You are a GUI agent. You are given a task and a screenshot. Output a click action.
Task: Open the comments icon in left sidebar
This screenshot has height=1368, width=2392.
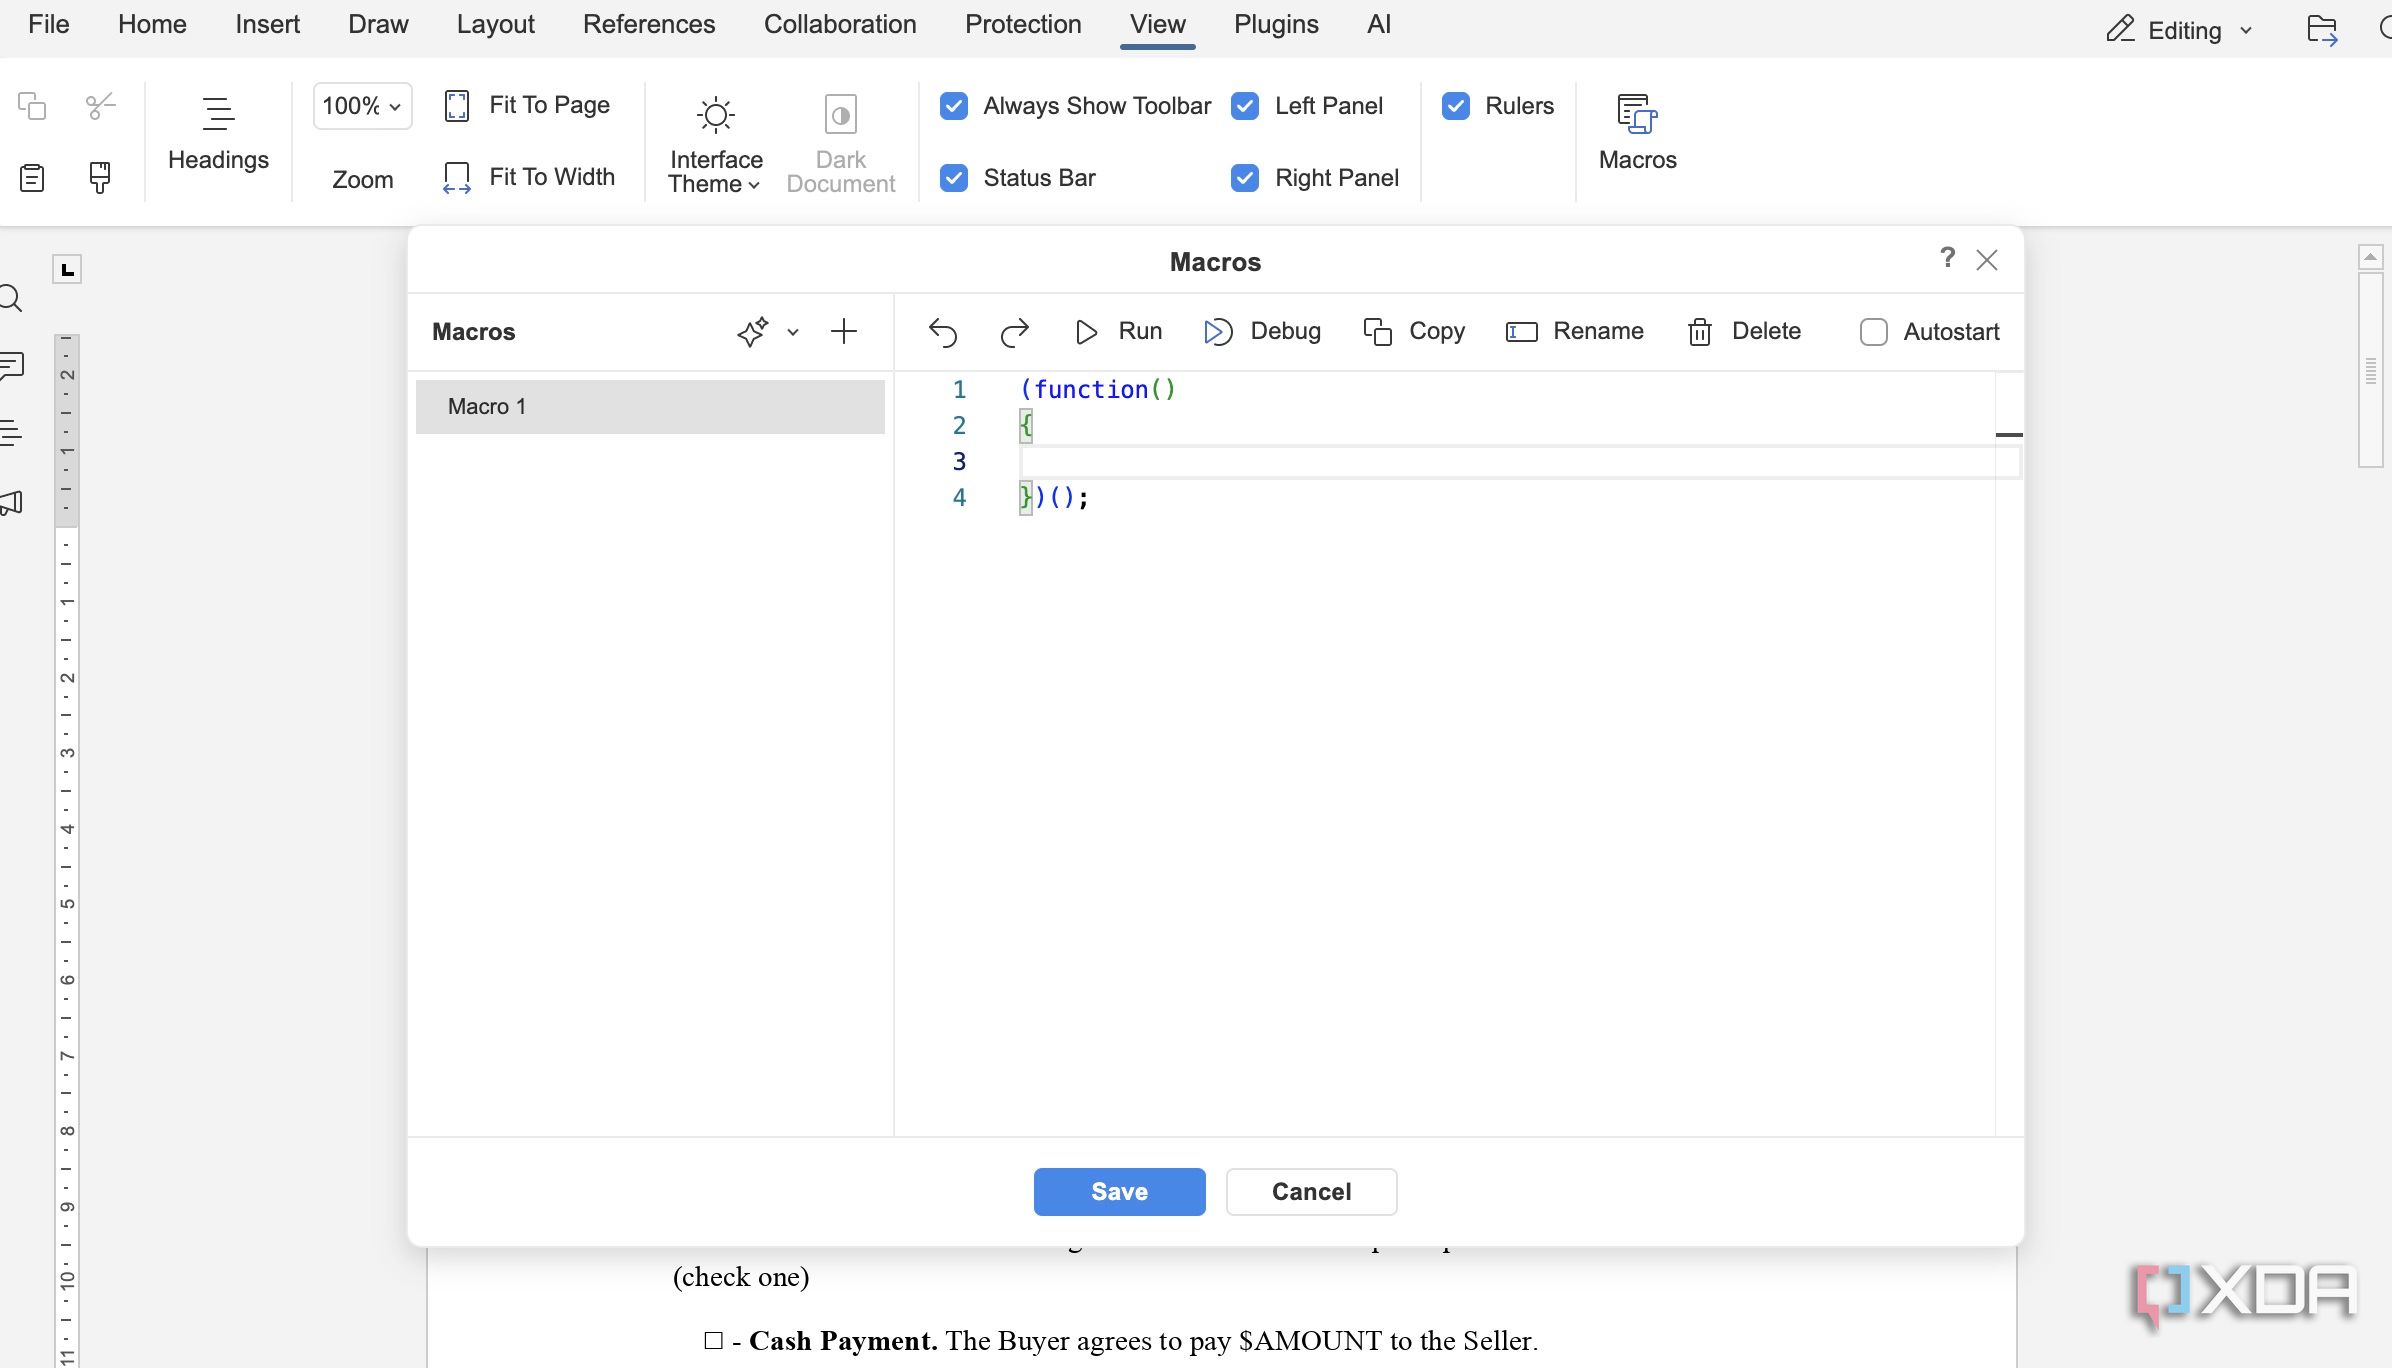click(x=12, y=365)
